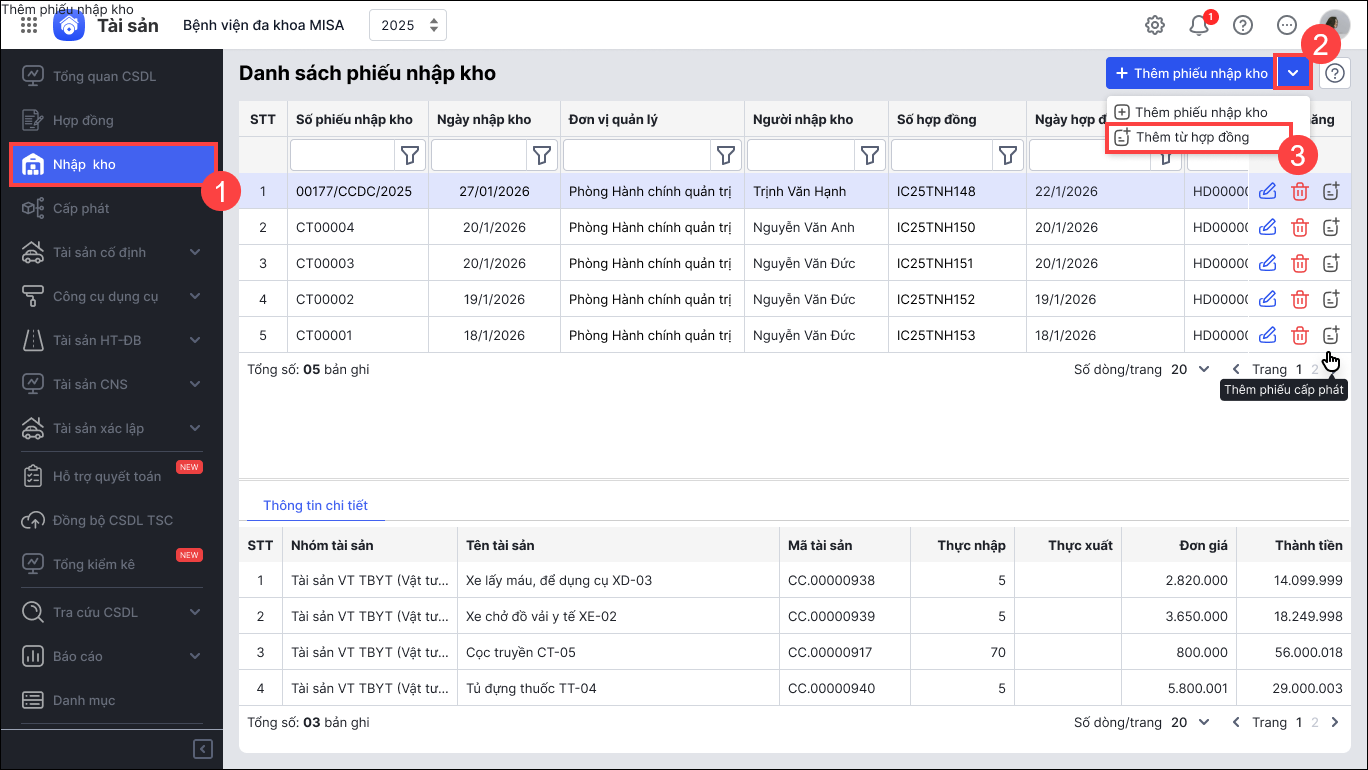Click help icon beside the add button
The image size is (1368, 770).
[x=1334, y=73]
